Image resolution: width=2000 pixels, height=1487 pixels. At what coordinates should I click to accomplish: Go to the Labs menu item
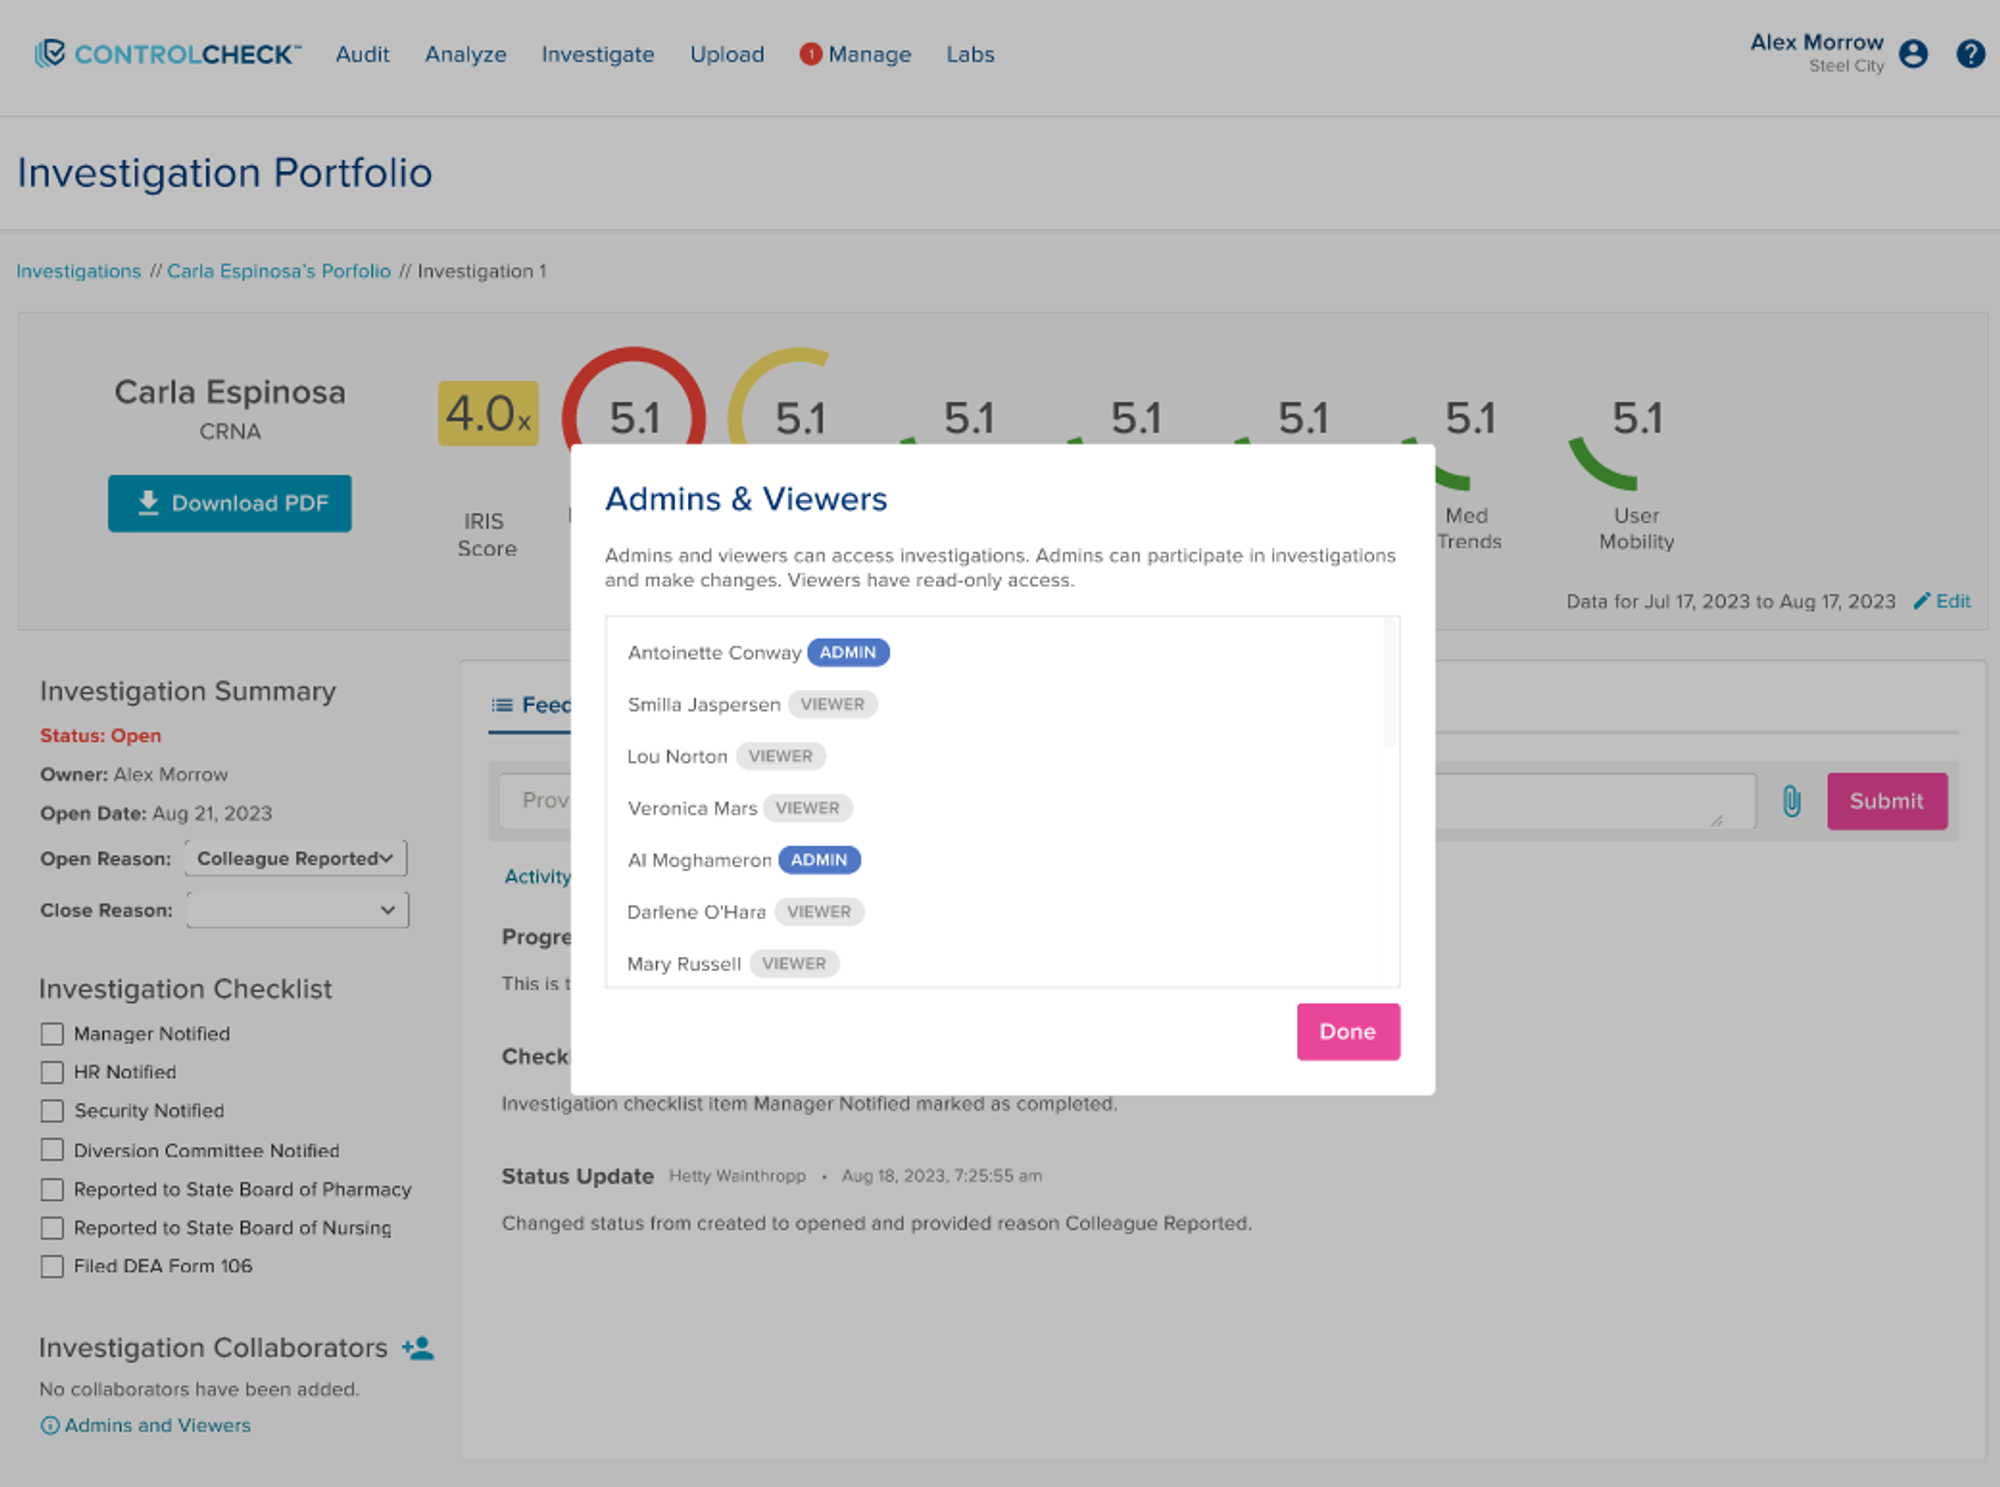(970, 54)
